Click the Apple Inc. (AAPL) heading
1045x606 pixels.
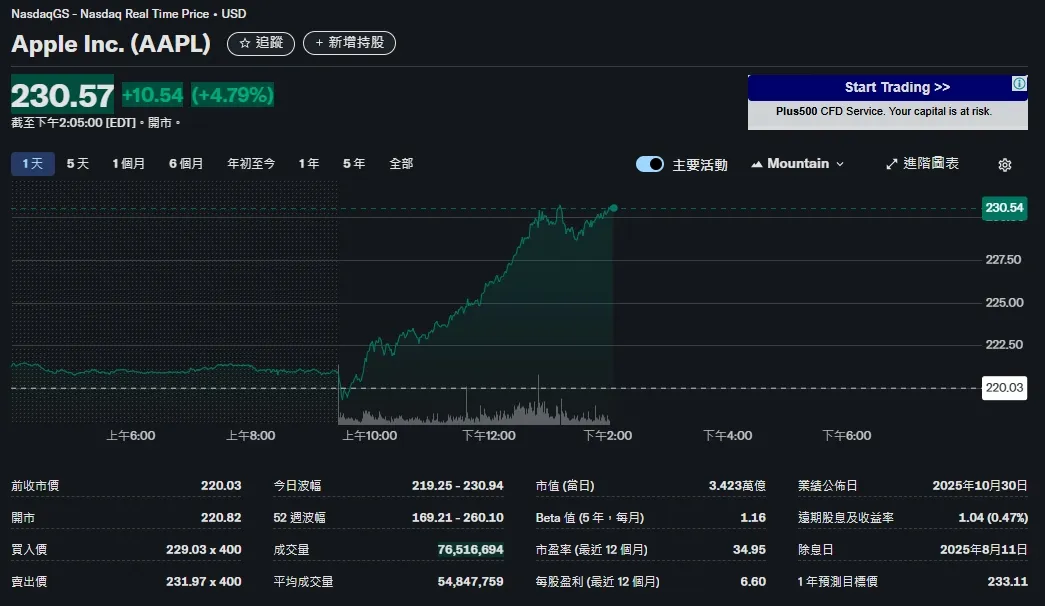tap(111, 44)
